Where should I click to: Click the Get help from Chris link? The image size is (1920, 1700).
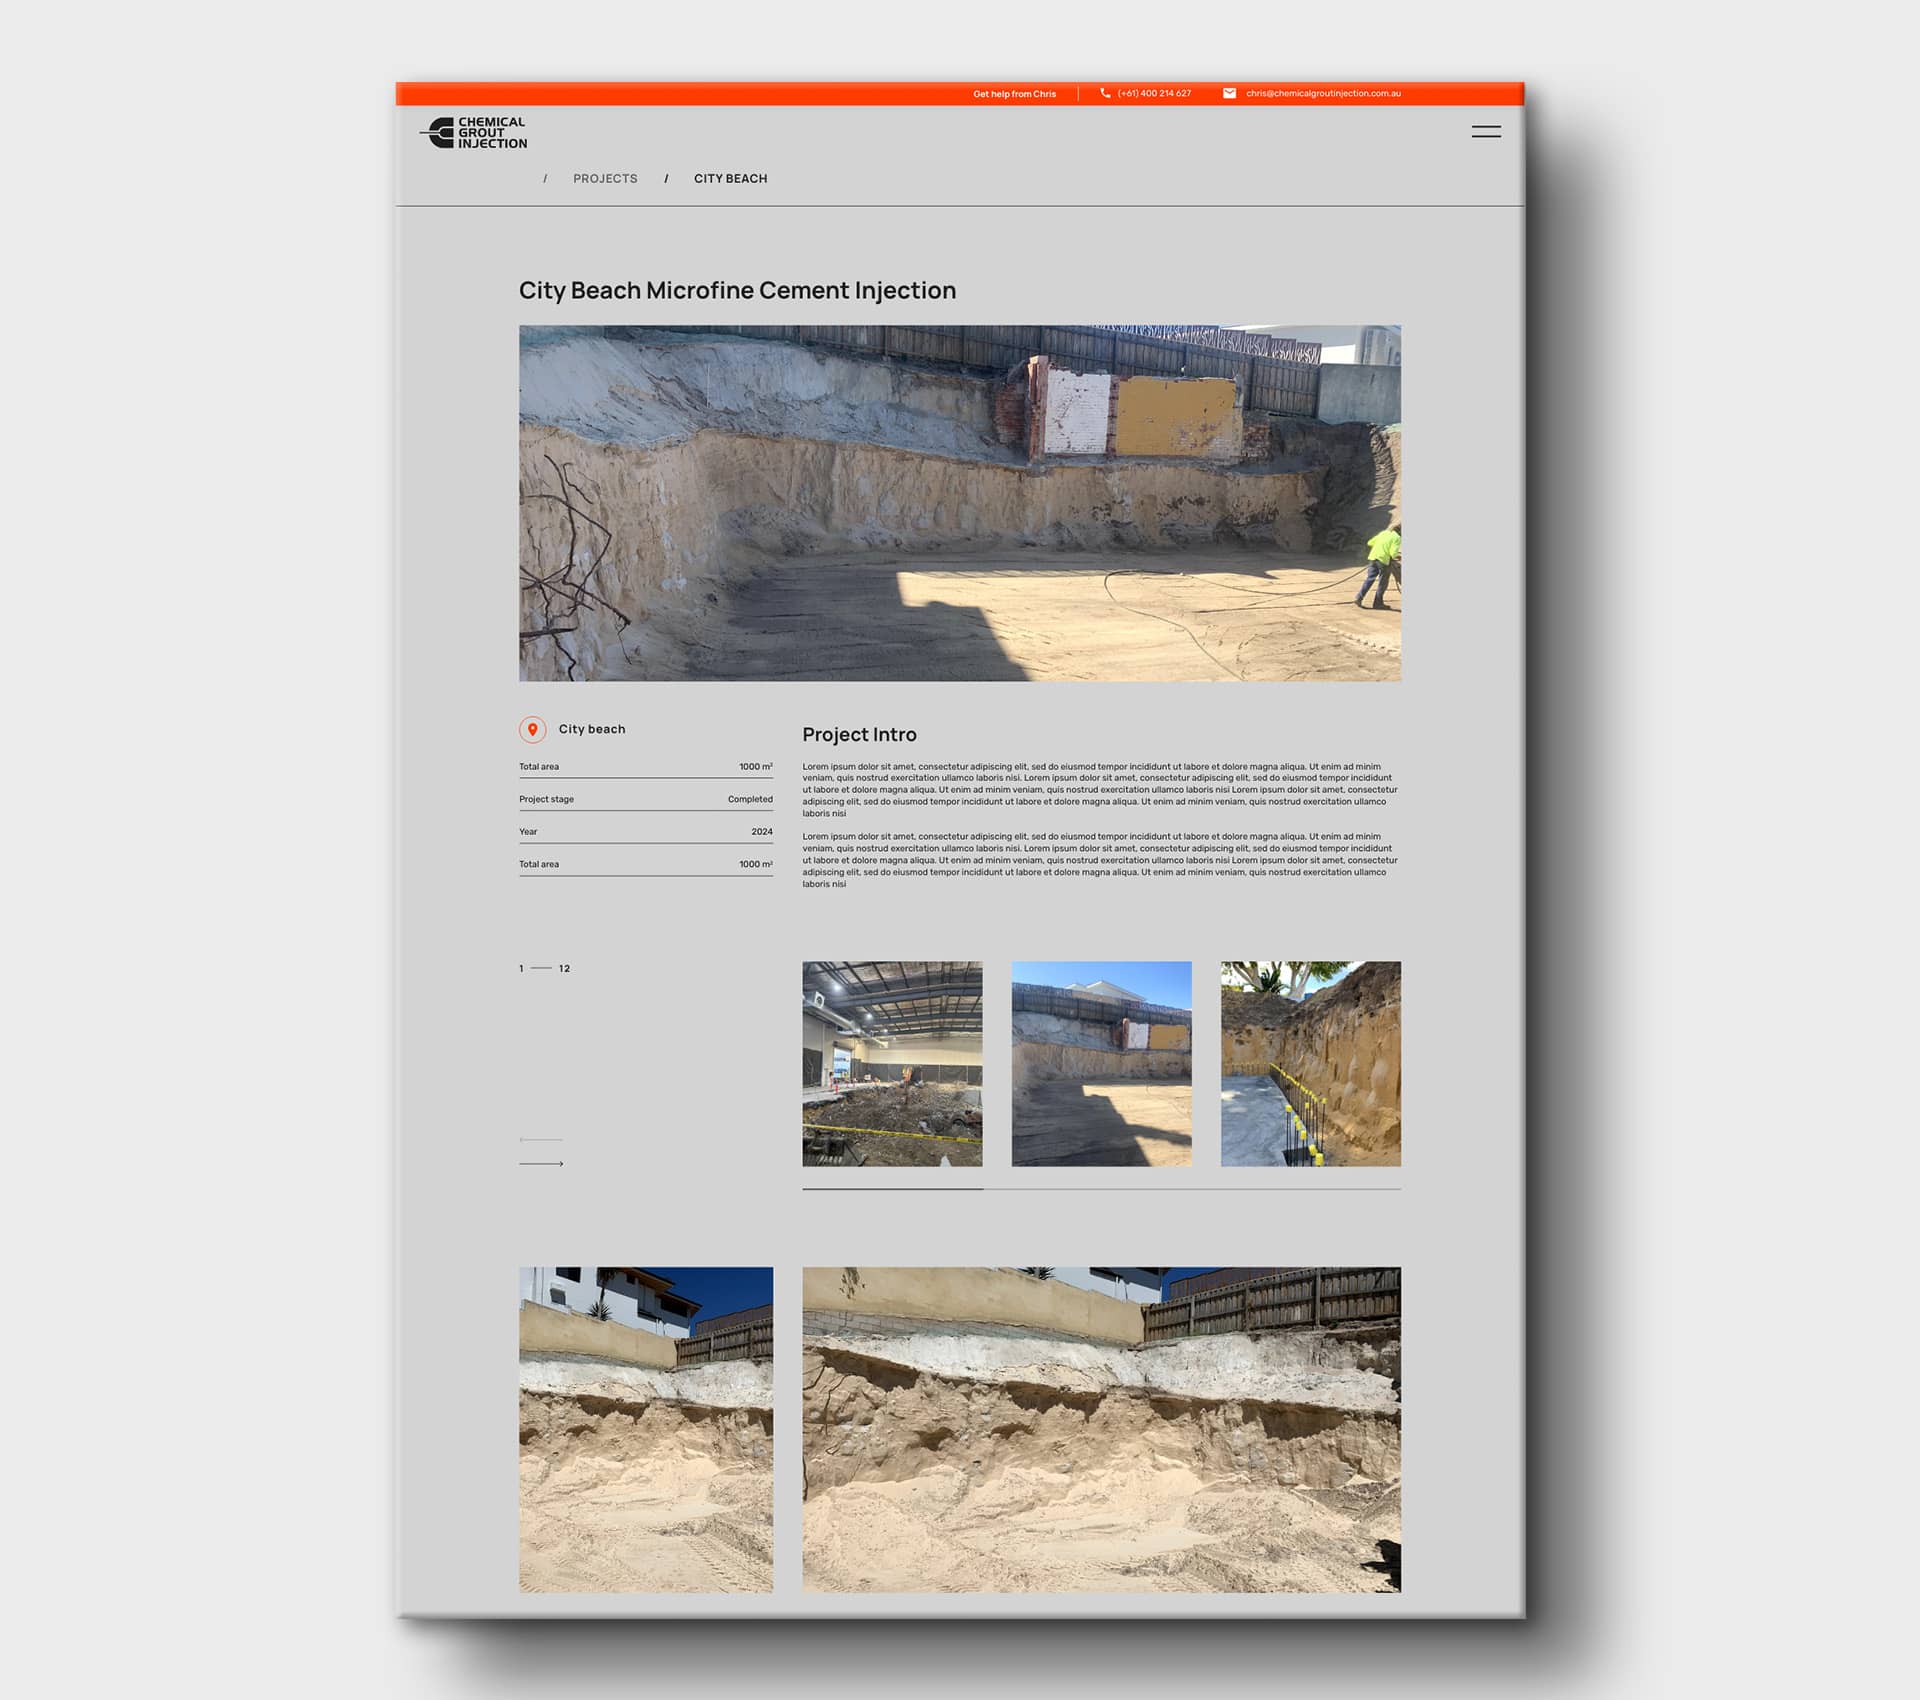[1014, 94]
